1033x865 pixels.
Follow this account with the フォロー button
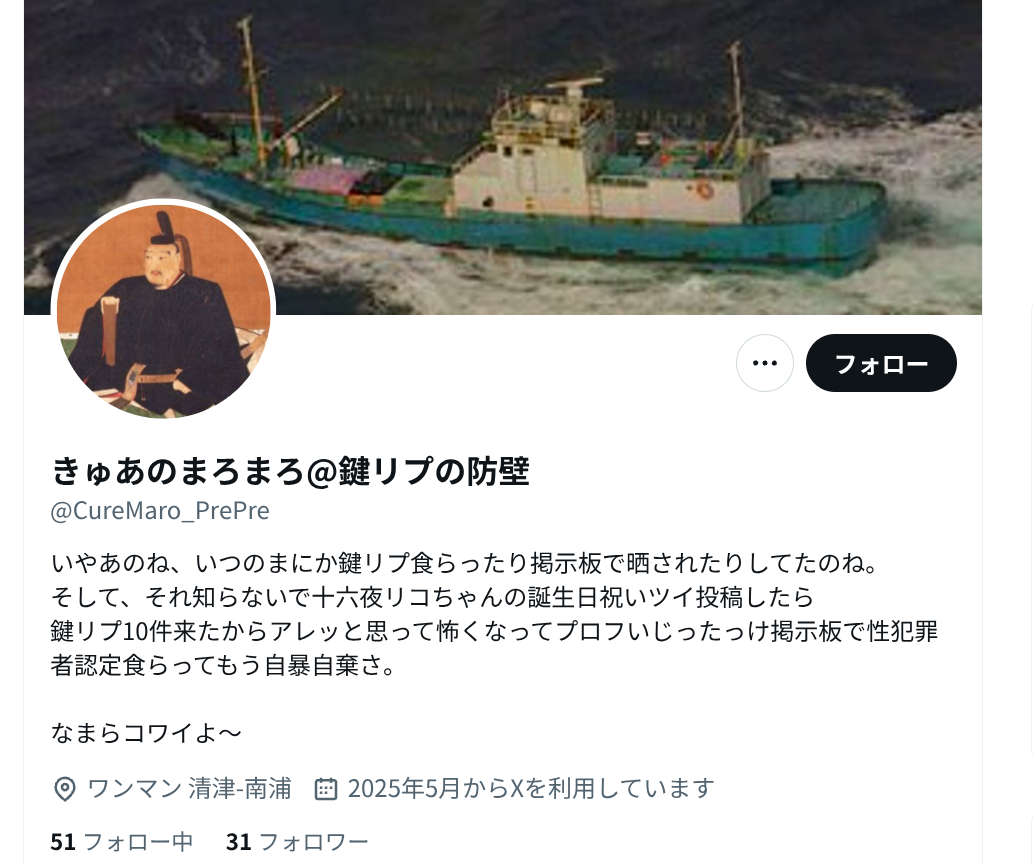881,363
